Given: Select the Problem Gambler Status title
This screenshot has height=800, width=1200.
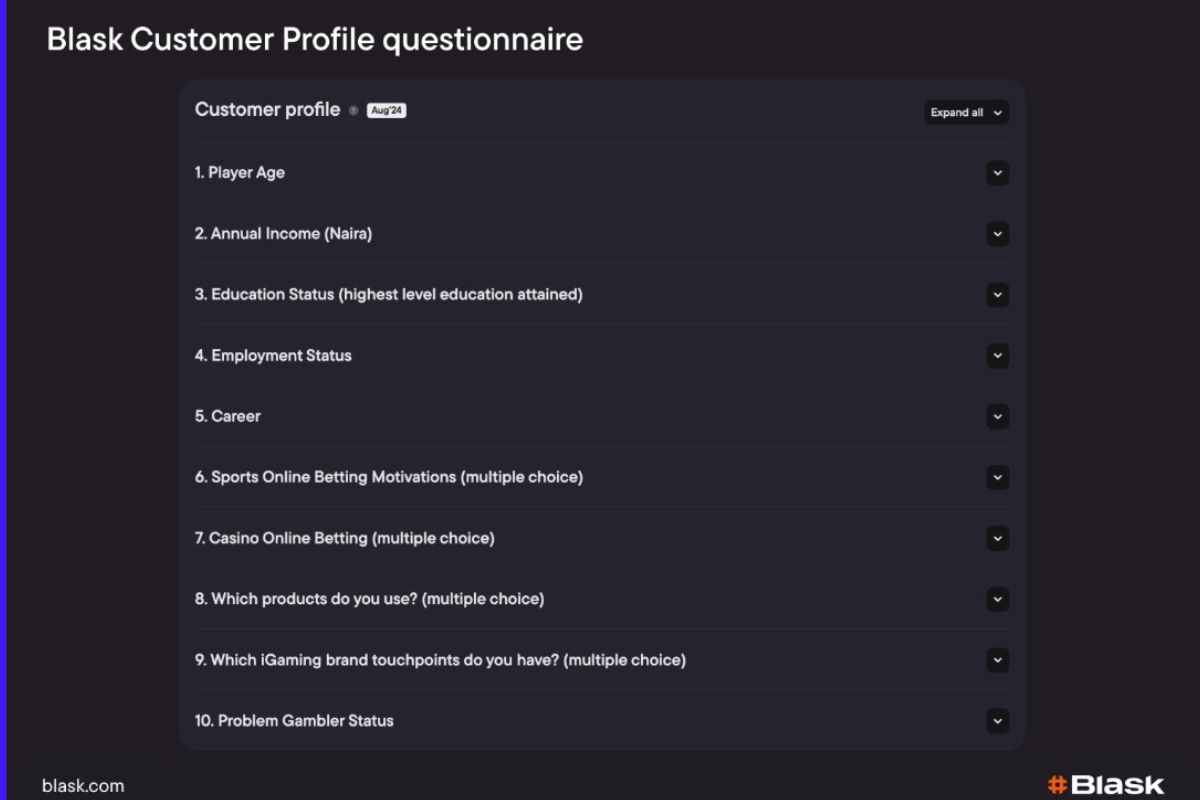Looking at the screenshot, I should (294, 721).
